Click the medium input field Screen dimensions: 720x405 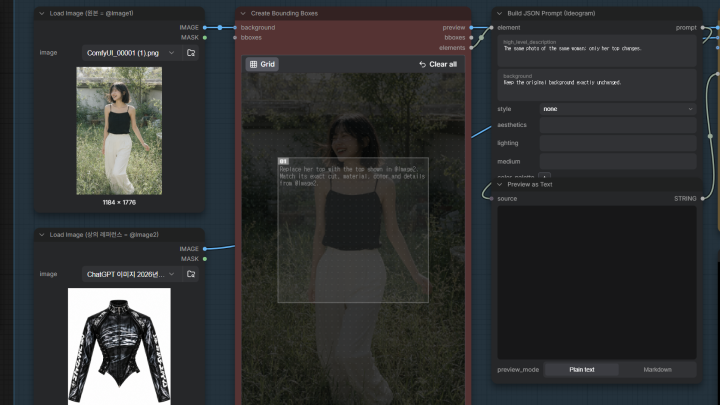(x=618, y=162)
